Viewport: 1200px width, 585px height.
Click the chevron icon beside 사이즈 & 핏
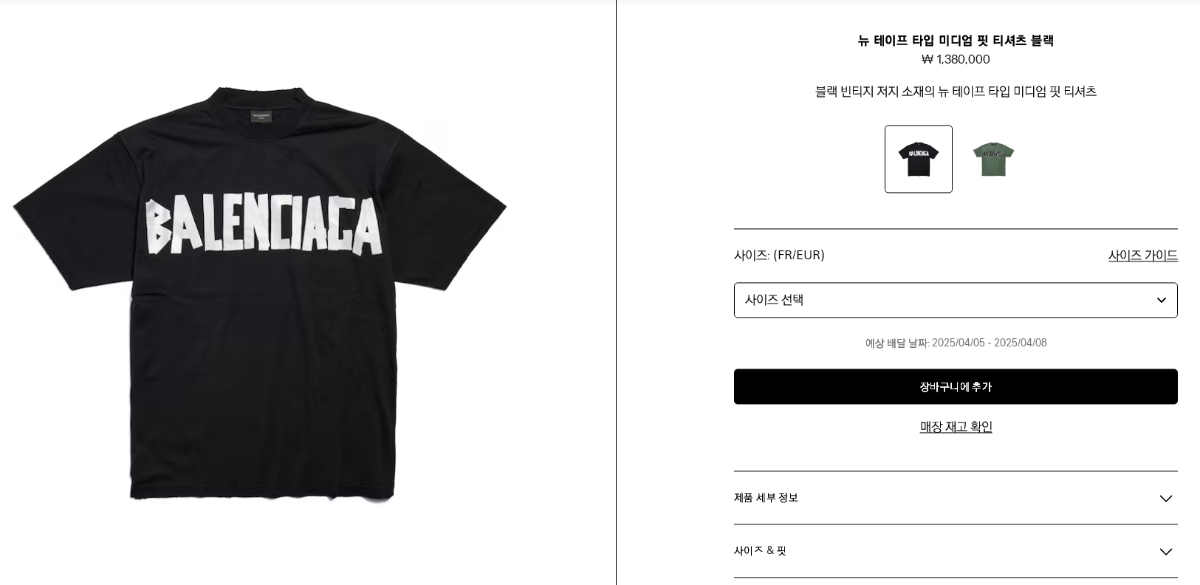coord(1165,551)
